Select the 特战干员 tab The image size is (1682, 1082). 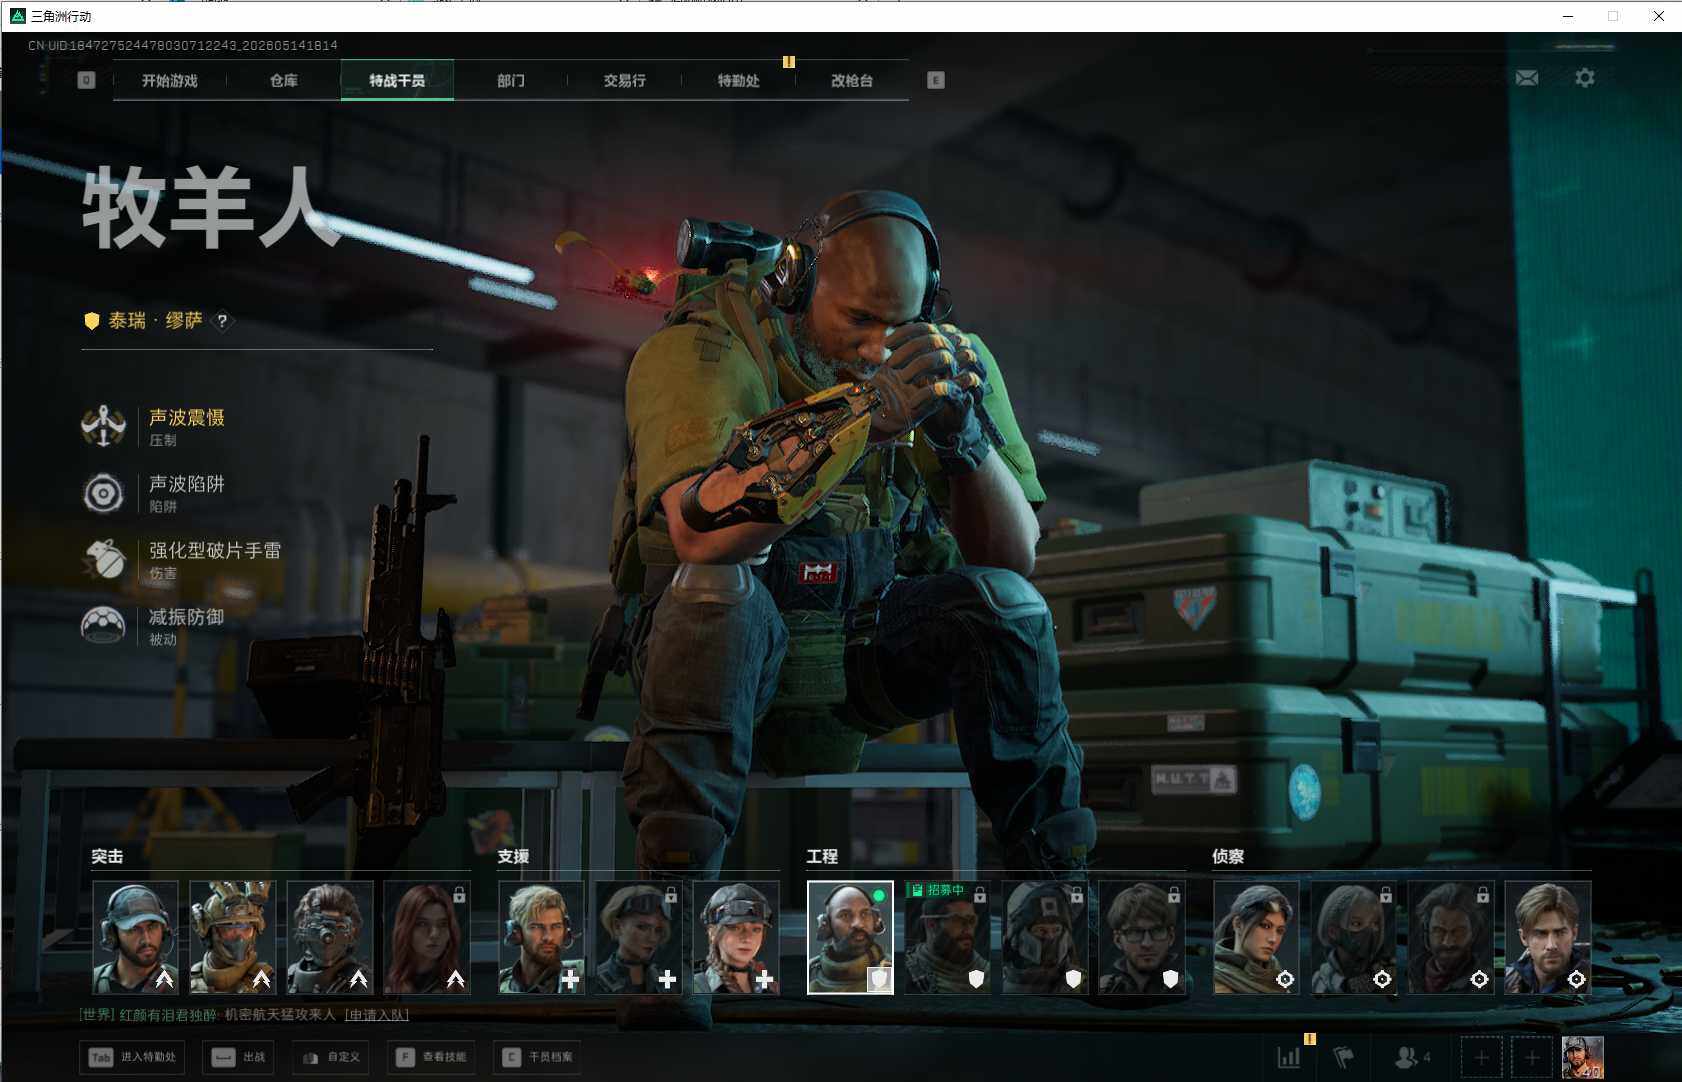pos(397,81)
